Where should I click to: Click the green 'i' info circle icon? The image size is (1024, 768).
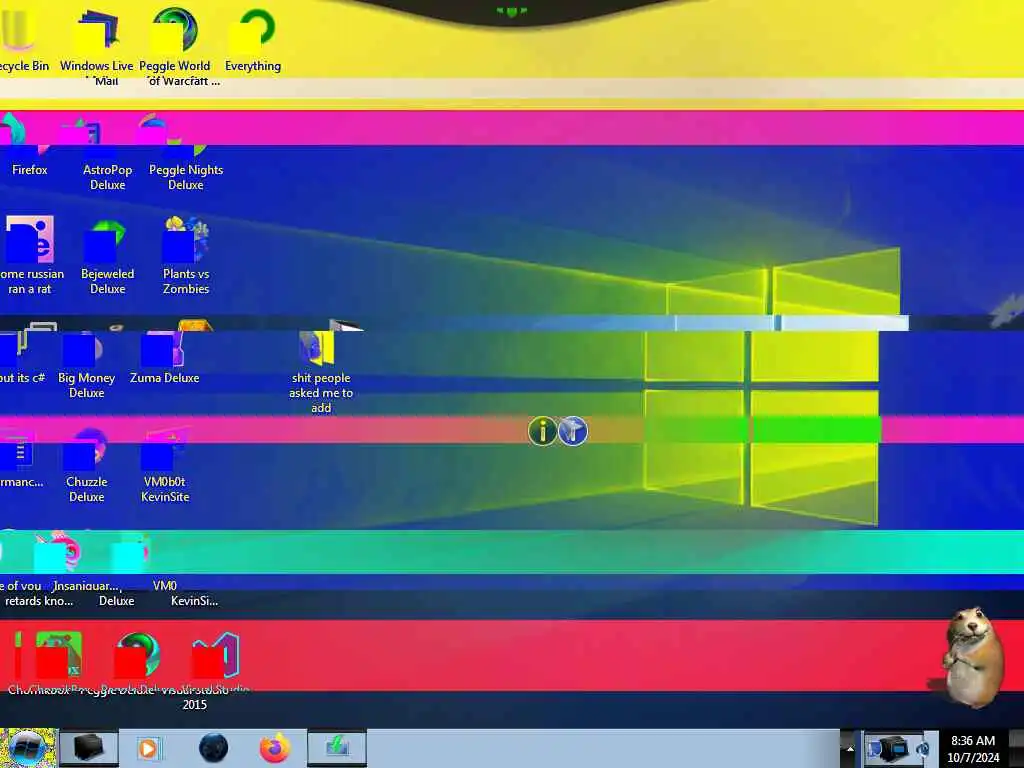[x=542, y=431]
